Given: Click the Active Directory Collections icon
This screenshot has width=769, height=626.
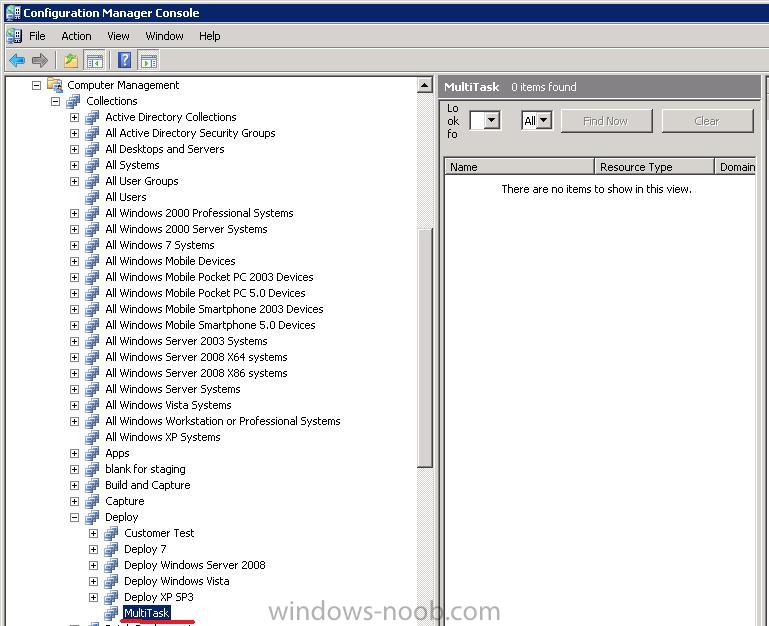Looking at the screenshot, I should pos(92,117).
